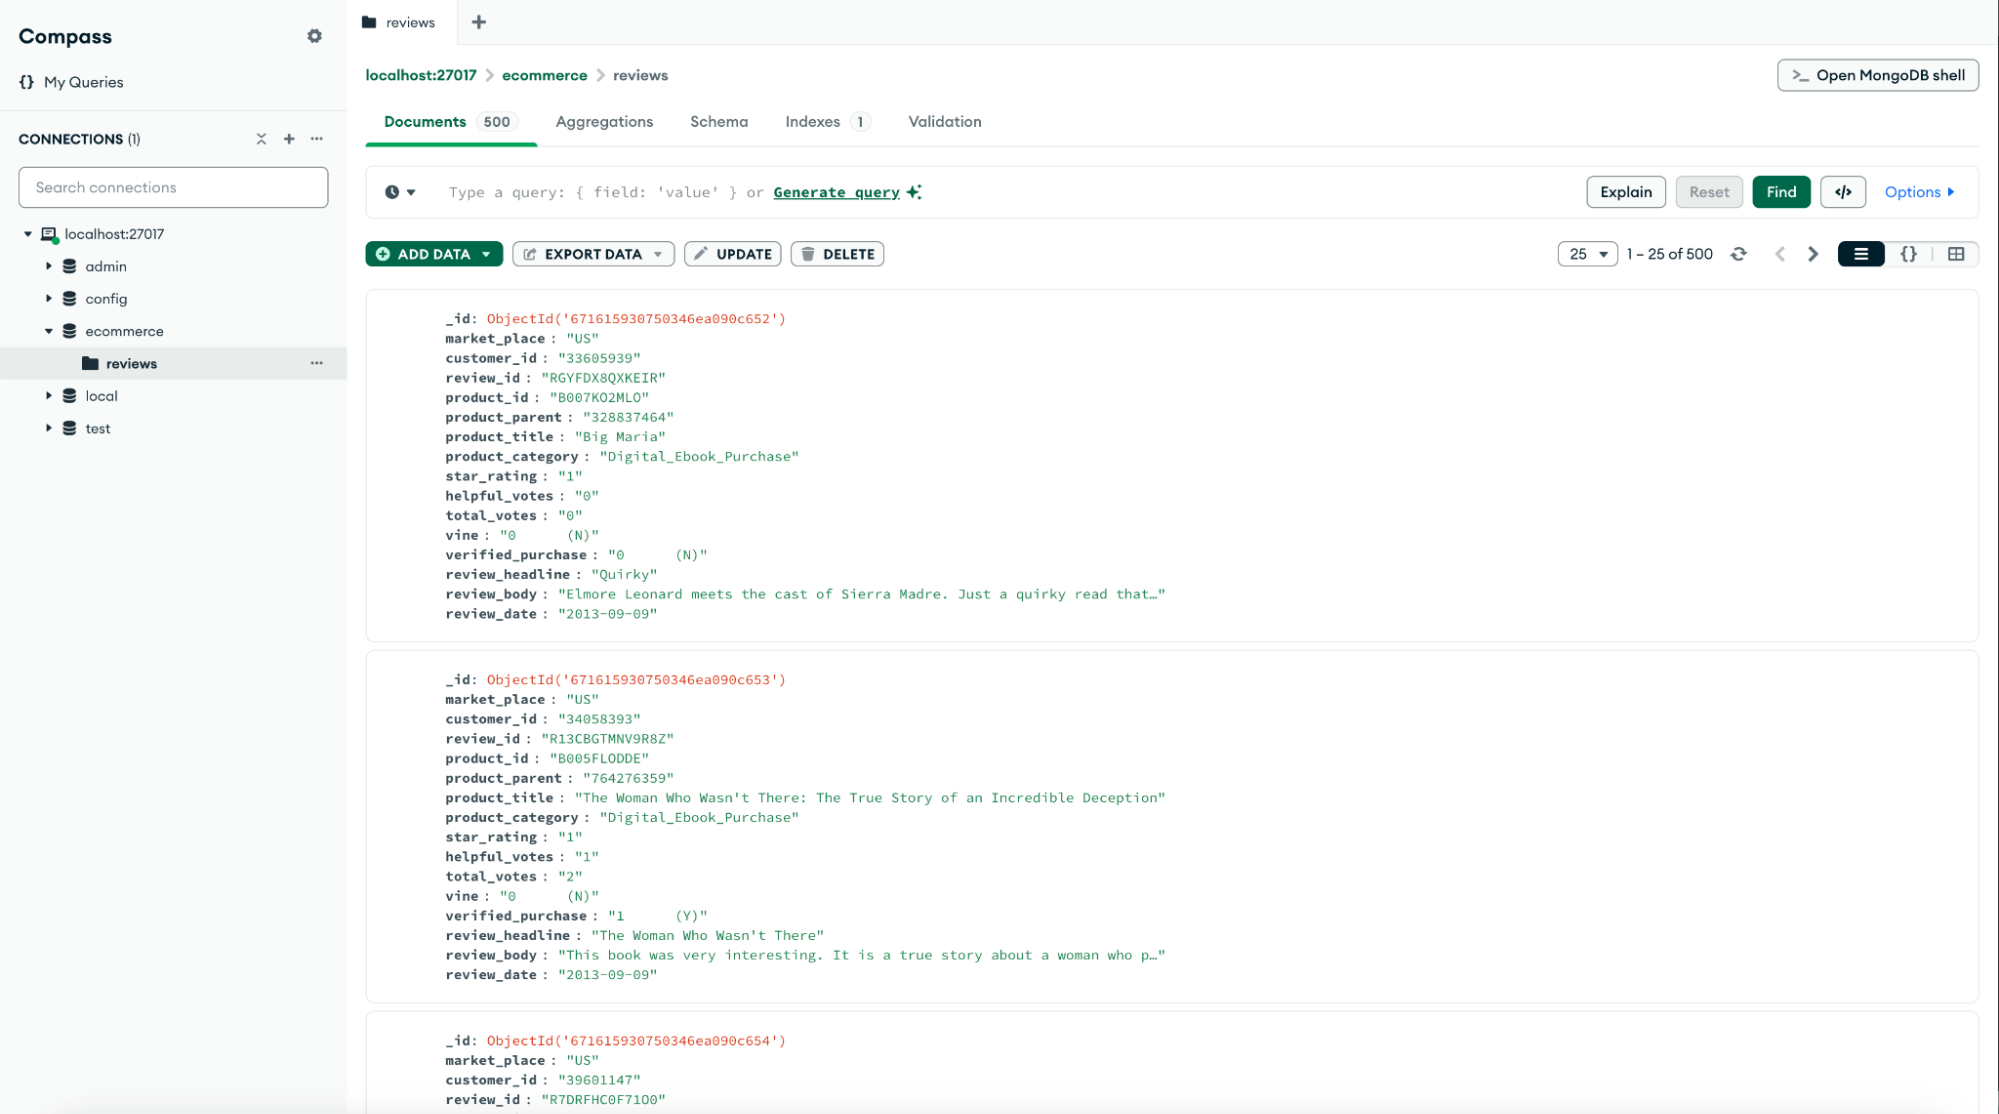Select the reviews workspace tab
The height and width of the screenshot is (1114, 1999).
coord(400,22)
